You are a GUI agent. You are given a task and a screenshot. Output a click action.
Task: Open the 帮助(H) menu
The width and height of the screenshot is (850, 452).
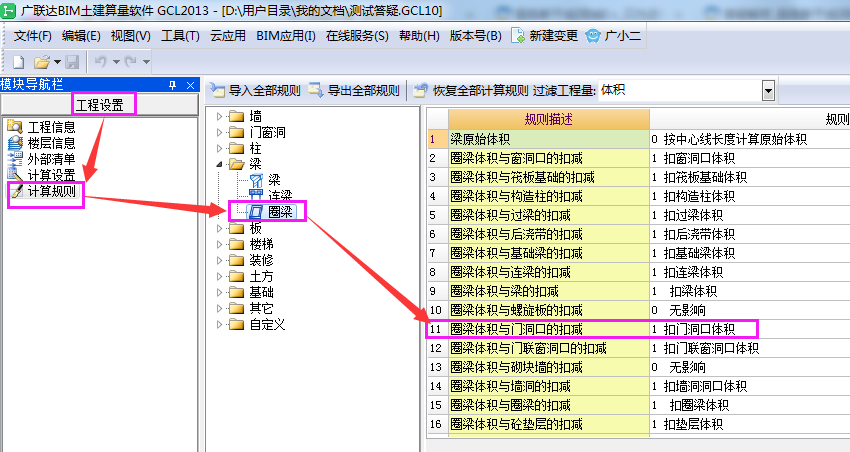(x=419, y=36)
